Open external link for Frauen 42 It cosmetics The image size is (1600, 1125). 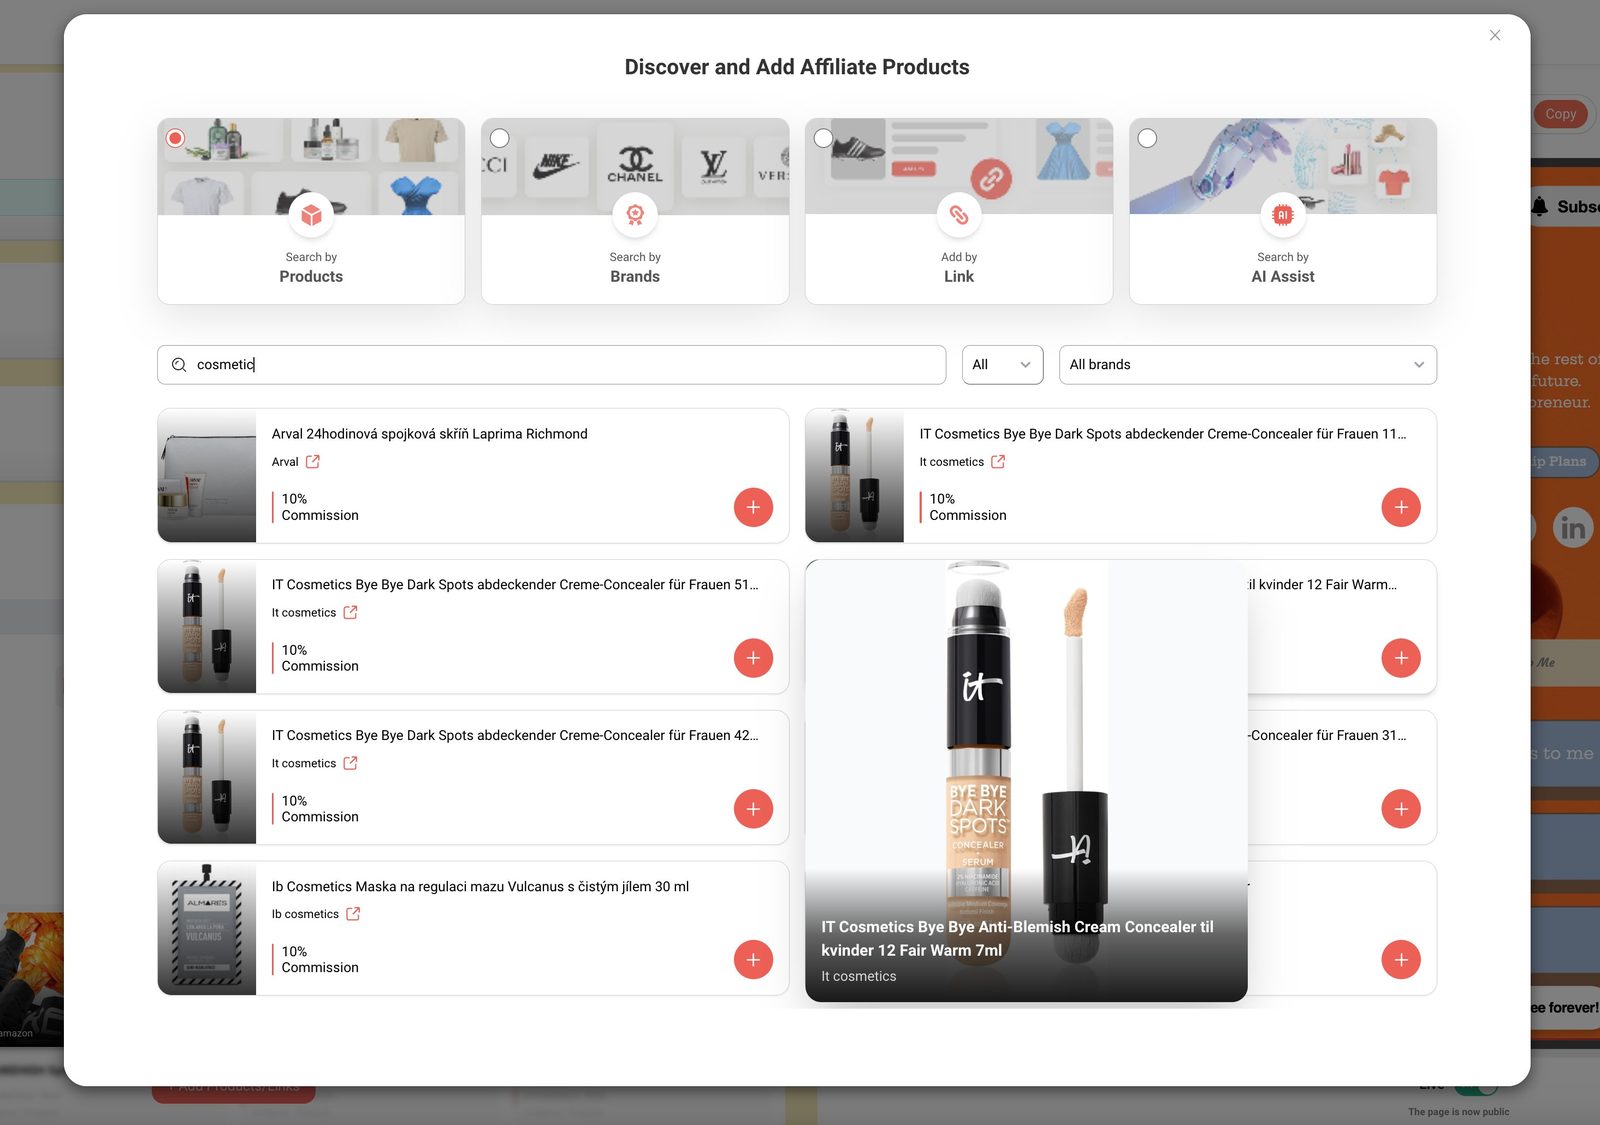click(350, 763)
